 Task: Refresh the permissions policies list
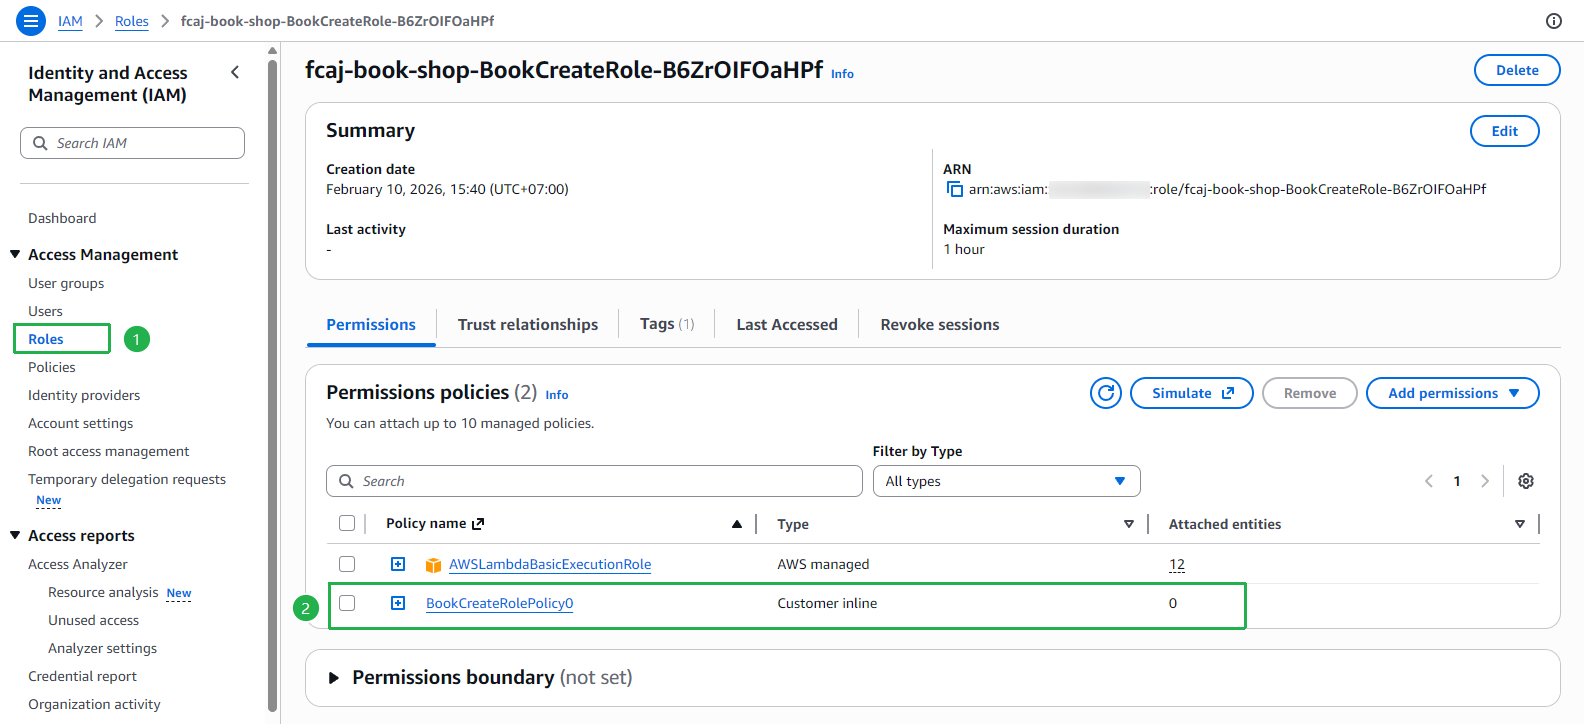(1106, 393)
